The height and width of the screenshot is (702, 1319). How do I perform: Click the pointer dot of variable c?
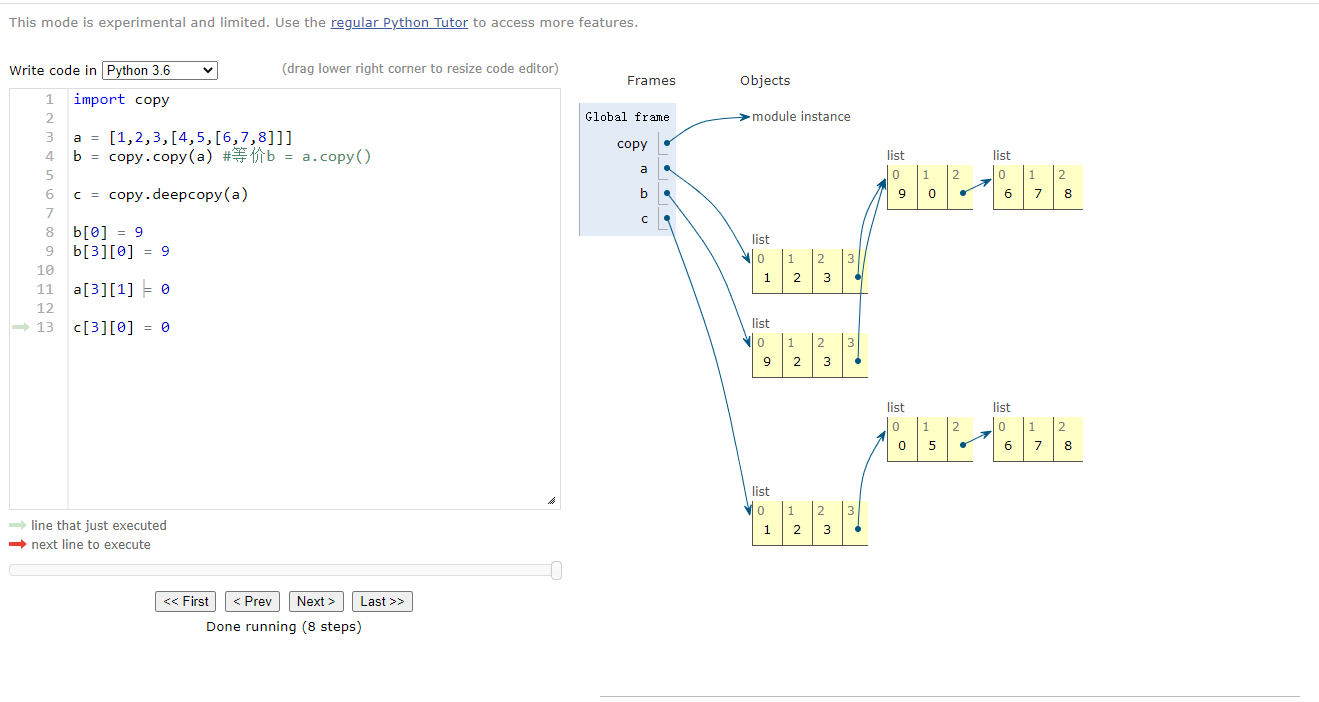click(667, 218)
